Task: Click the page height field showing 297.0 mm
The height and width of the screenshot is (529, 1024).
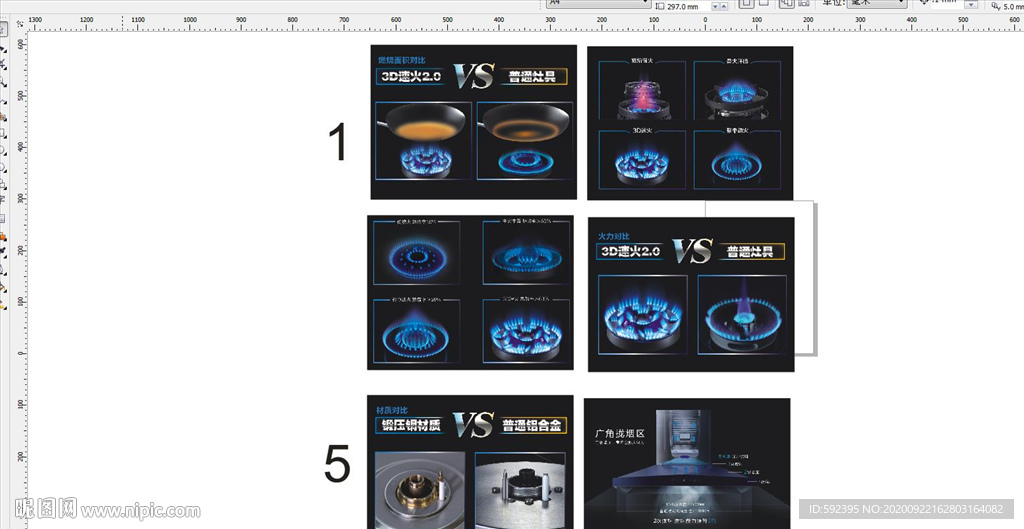Action: click(x=687, y=6)
